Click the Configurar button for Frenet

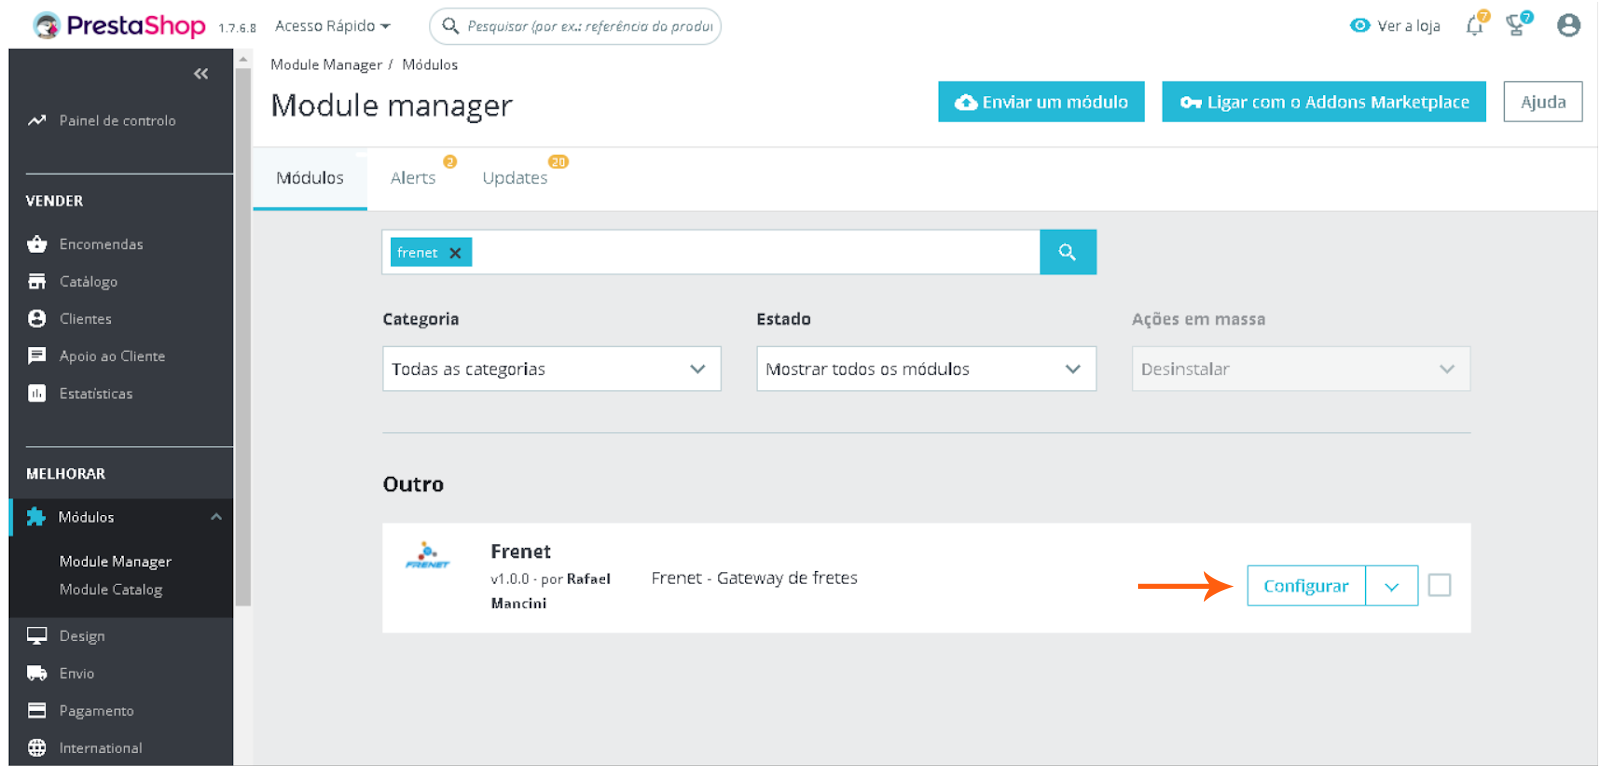1305,586
